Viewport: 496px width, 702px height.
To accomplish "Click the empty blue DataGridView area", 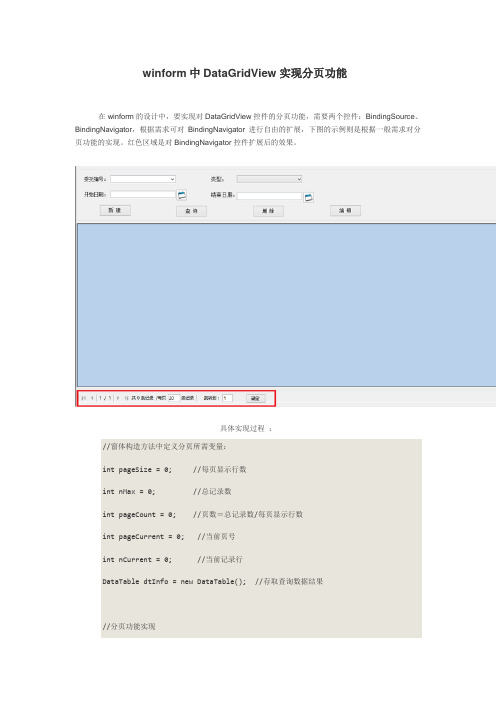I will point(286,304).
